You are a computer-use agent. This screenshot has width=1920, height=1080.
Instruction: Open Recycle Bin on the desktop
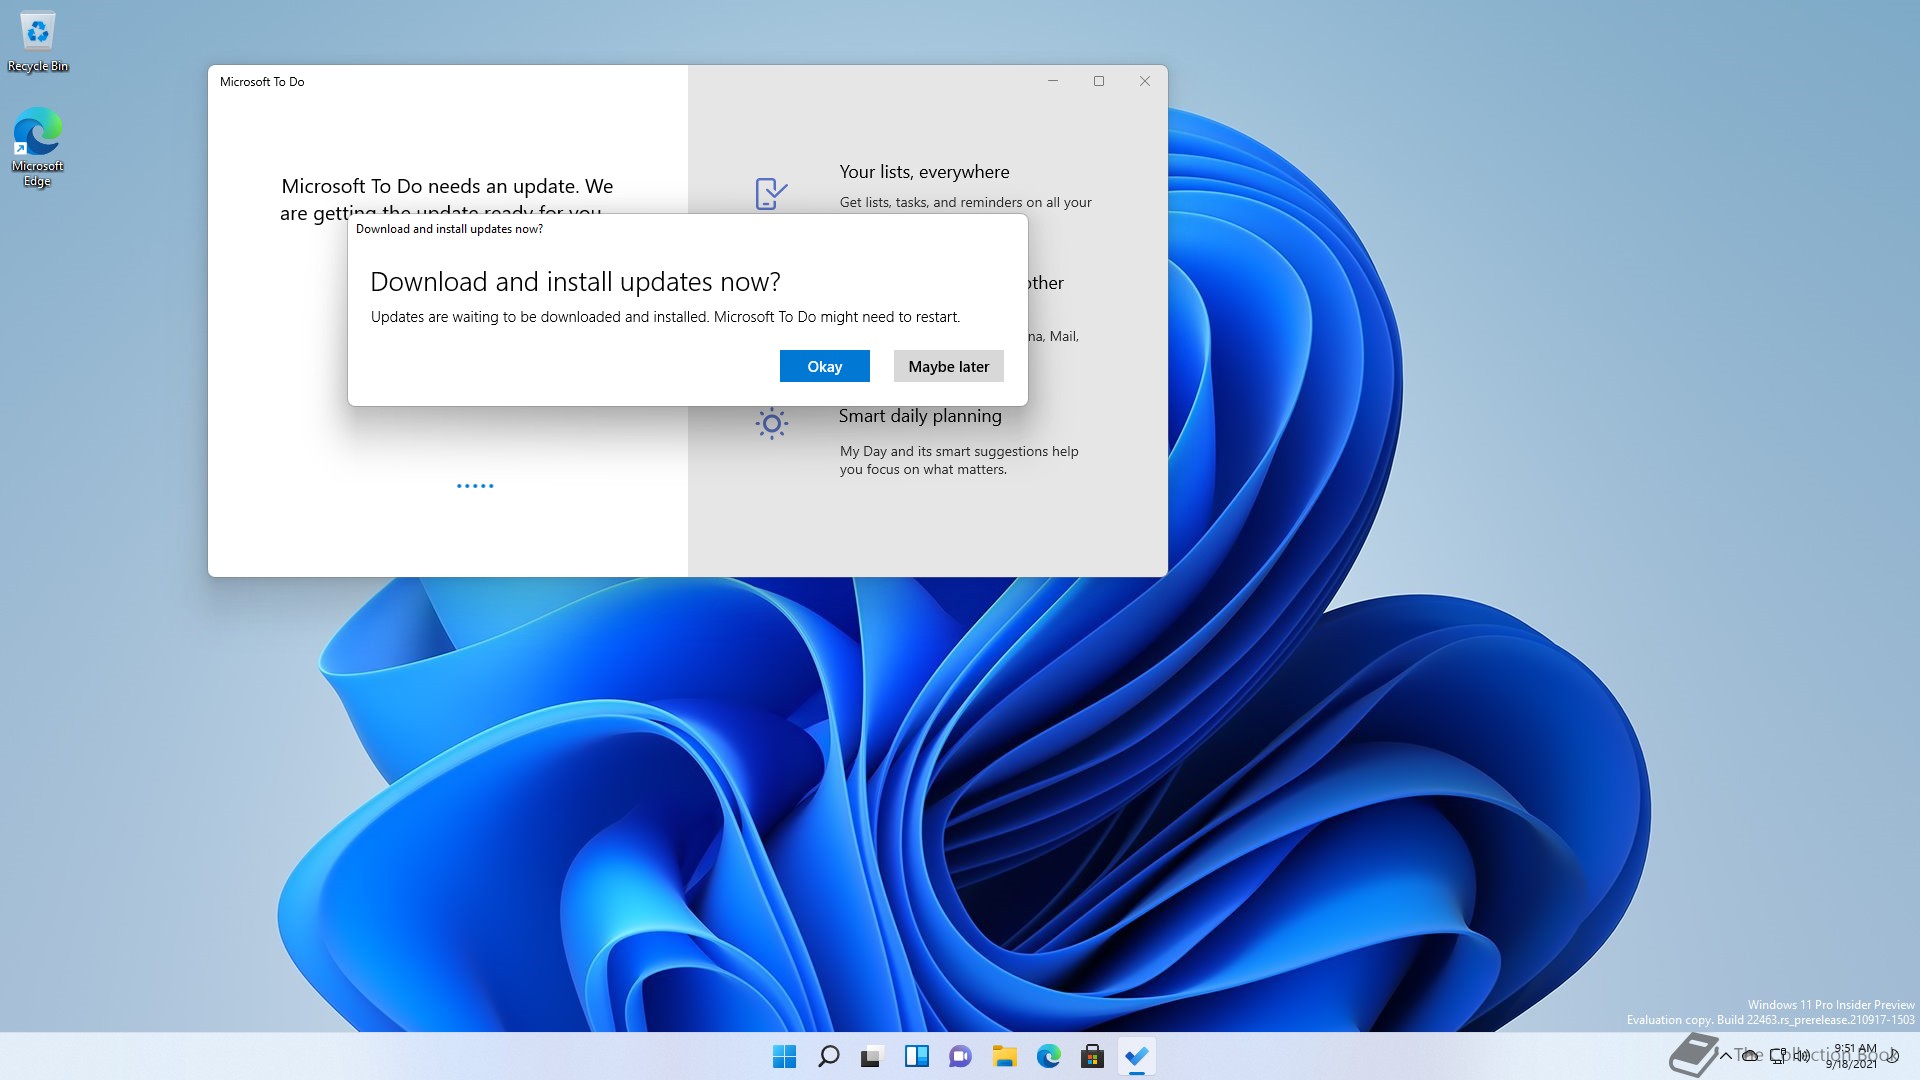pyautogui.click(x=38, y=42)
